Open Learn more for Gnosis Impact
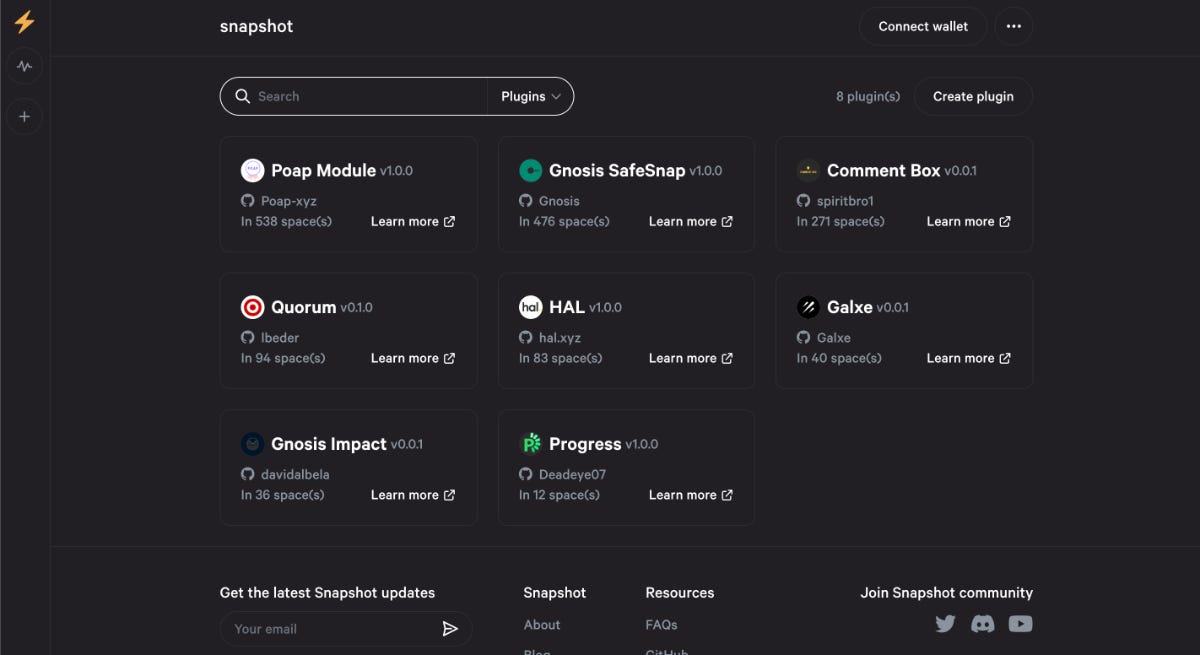1200x655 pixels. [x=413, y=495]
